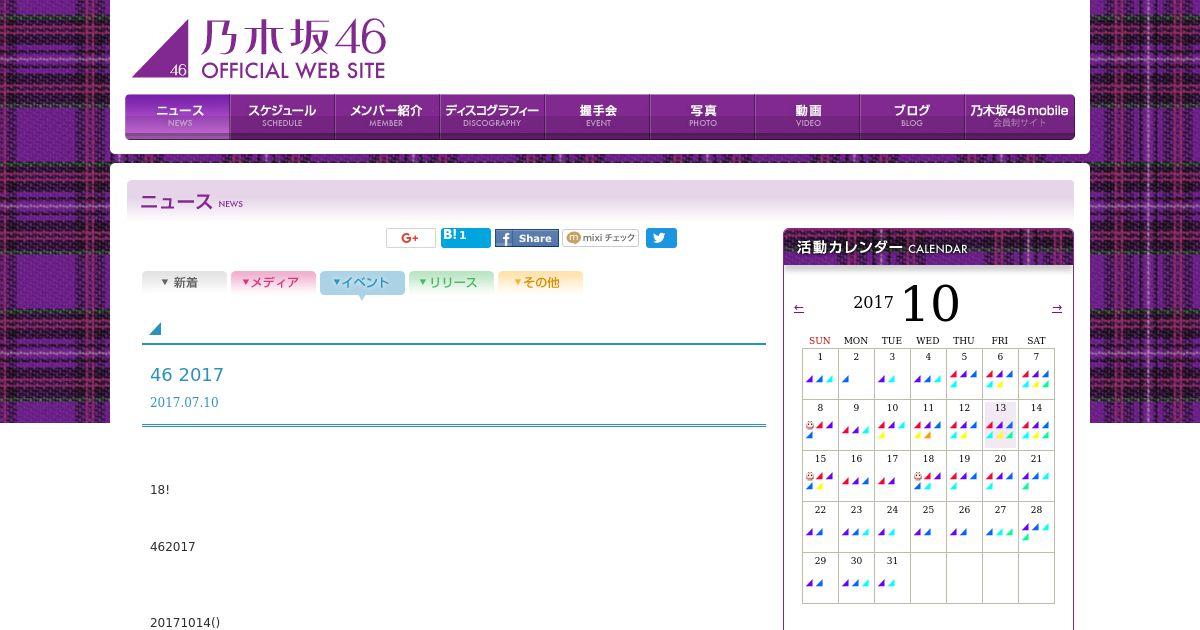Select October 27 in the calendar
Image resolution: width=1200 pixels, height=630 pixels.
[x=1000, y=526]
